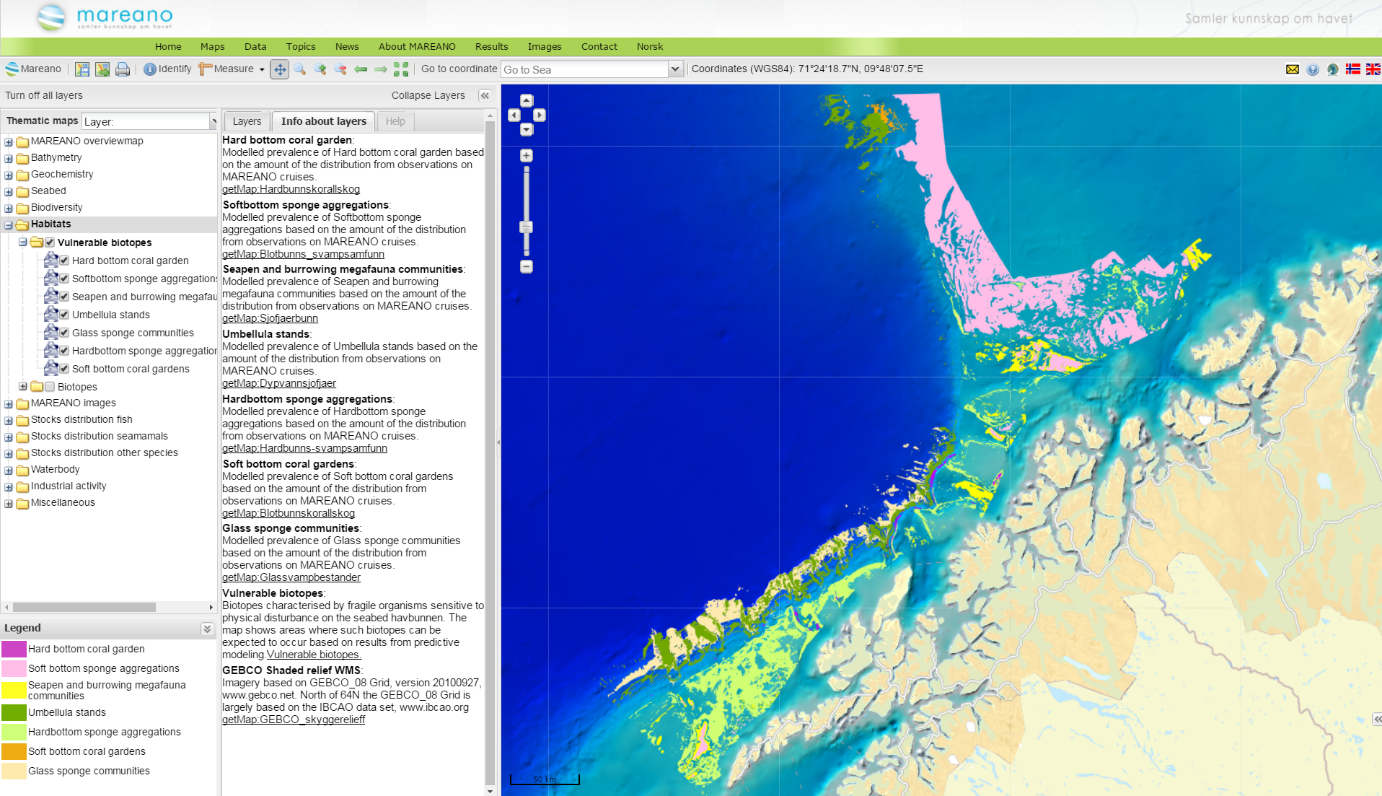Open the Measure tool dropdown arrow
The image size is (1382, 796).
[x=262, y=69]
